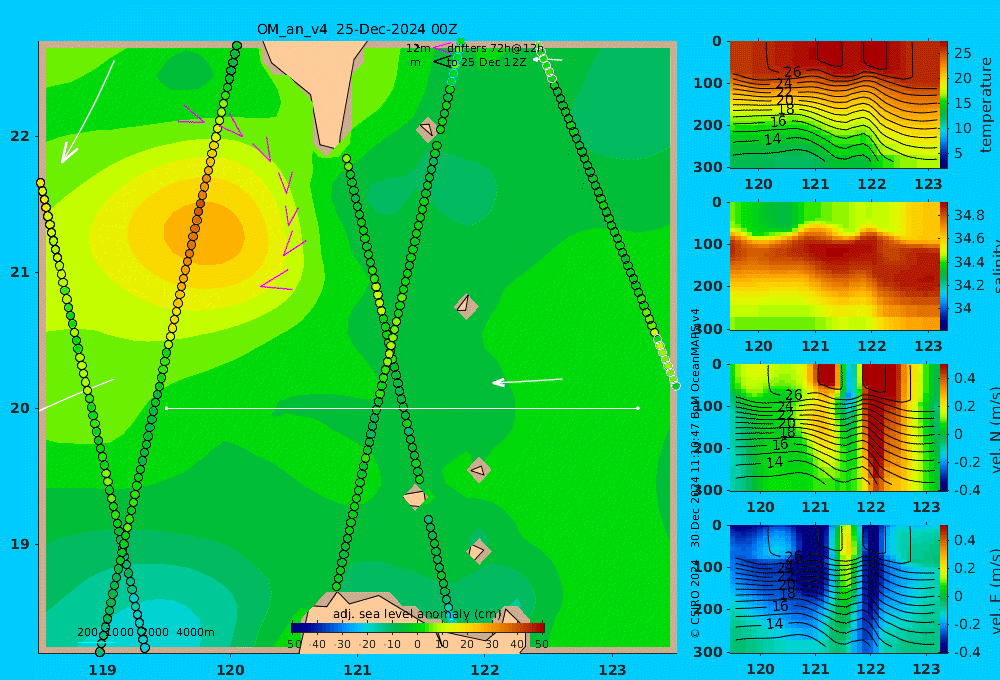Click the 'vel. N (m/s)' axis label
The image size is (1000, 680).
coord(995,429)
